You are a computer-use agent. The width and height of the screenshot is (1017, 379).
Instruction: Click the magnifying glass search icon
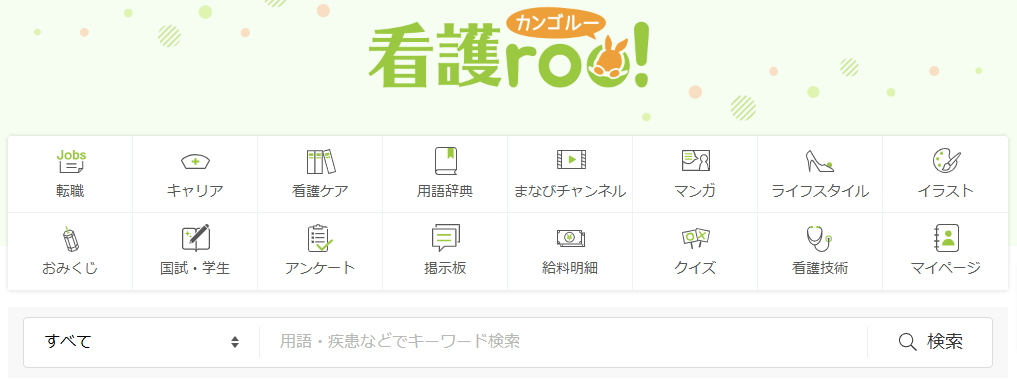(x=907, y=341)
